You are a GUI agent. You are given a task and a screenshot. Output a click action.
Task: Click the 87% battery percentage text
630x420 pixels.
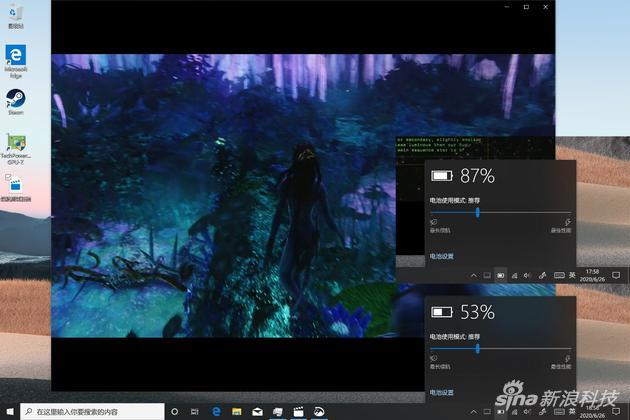click(x=477, y=176)
